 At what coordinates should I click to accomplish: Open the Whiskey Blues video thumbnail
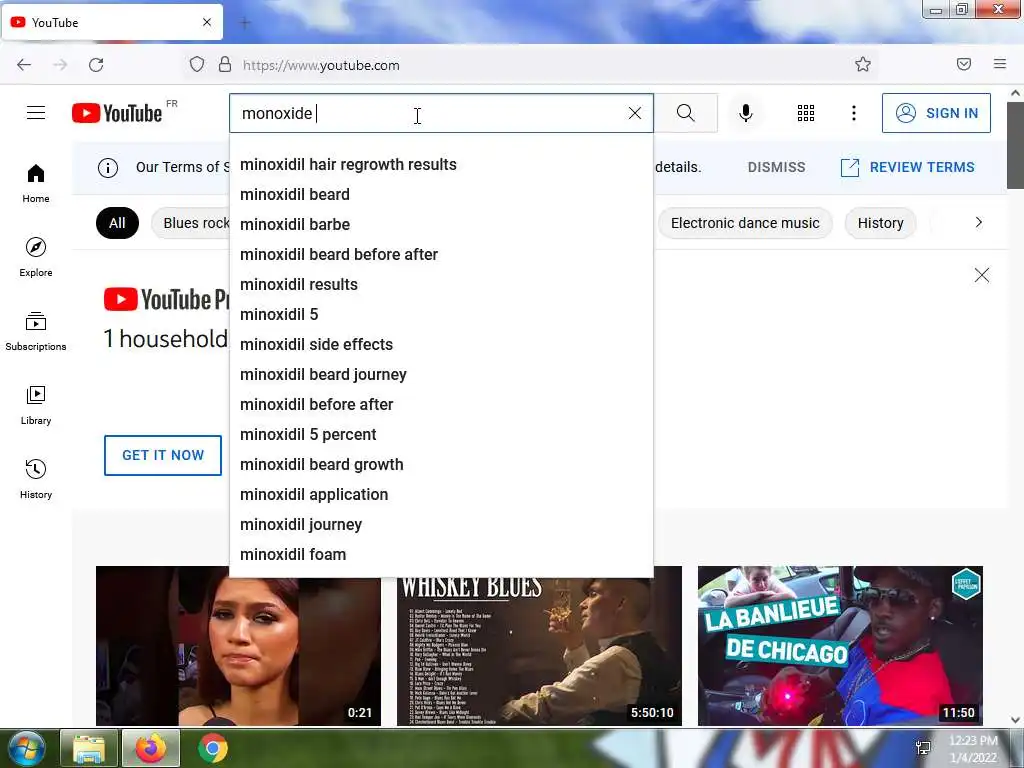click(539, 652)
